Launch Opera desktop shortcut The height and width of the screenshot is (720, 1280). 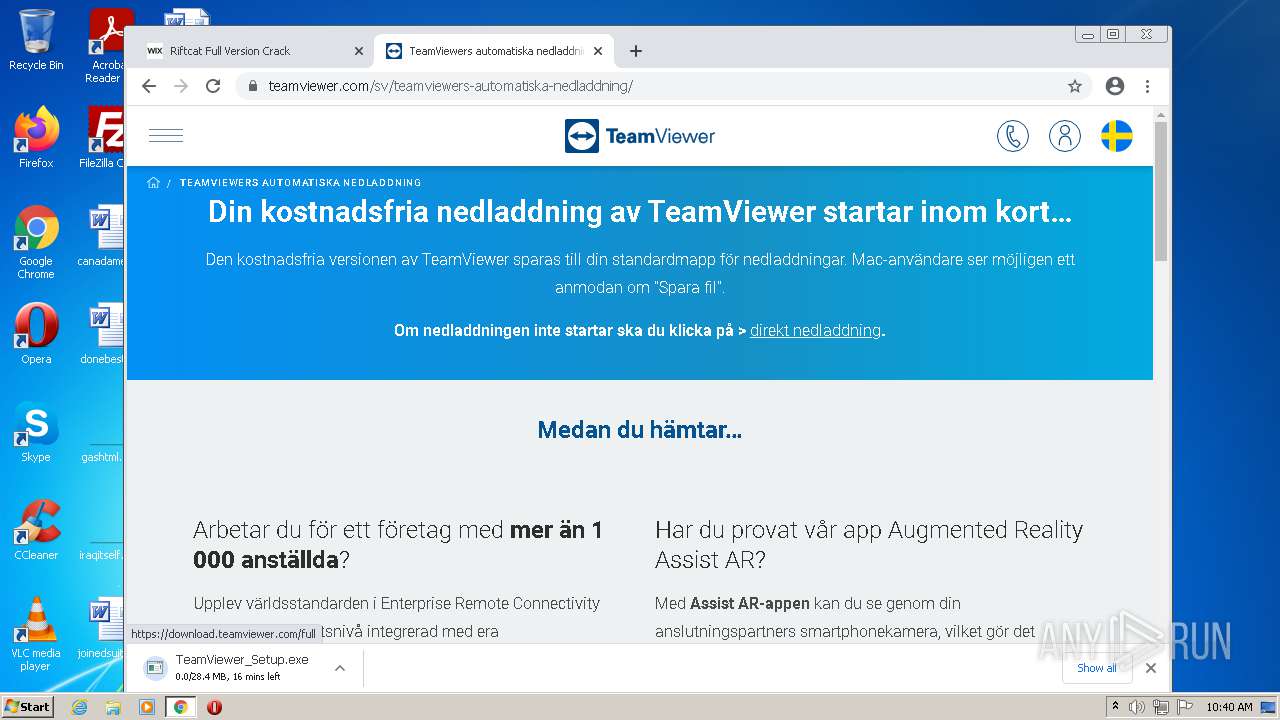point(36,334)
